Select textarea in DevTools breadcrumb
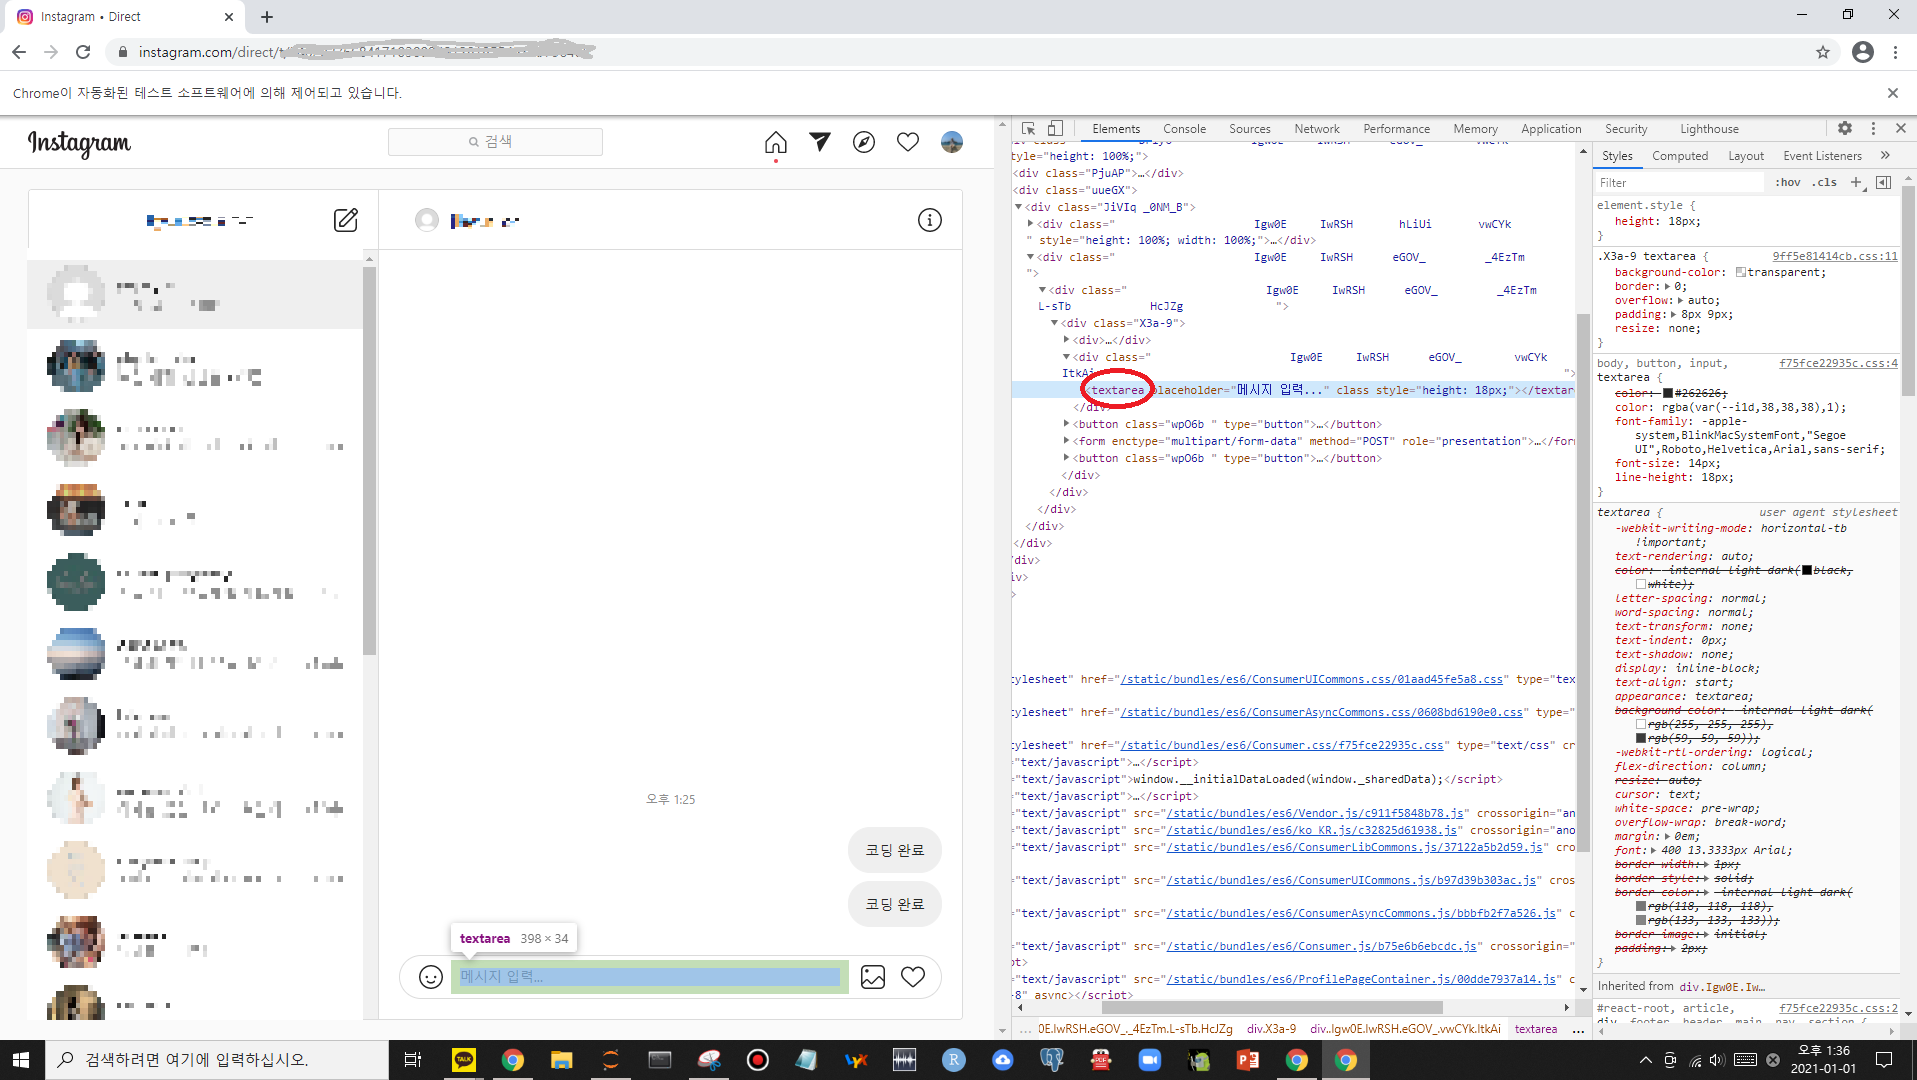Image resolution: width=1917 pixels, height=1080 pixels. [1535, 1029]
